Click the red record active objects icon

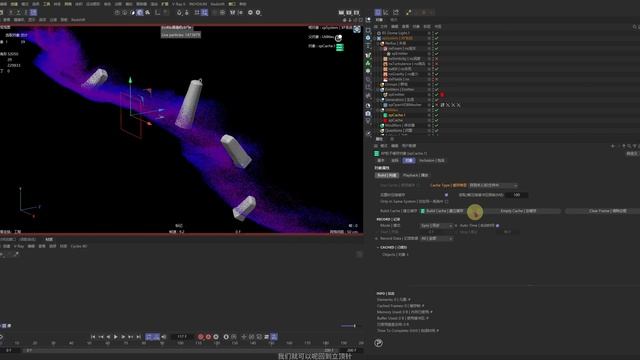[200, 337]
